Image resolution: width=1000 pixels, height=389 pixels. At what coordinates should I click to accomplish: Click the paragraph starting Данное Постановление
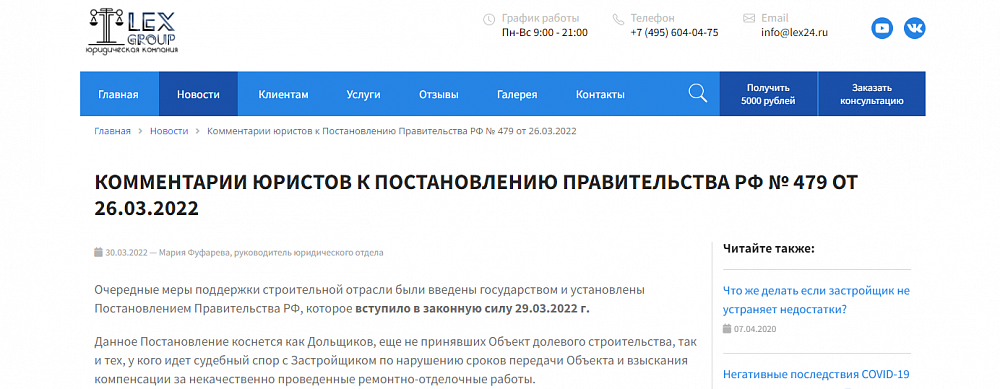click(x=395, y=361)
